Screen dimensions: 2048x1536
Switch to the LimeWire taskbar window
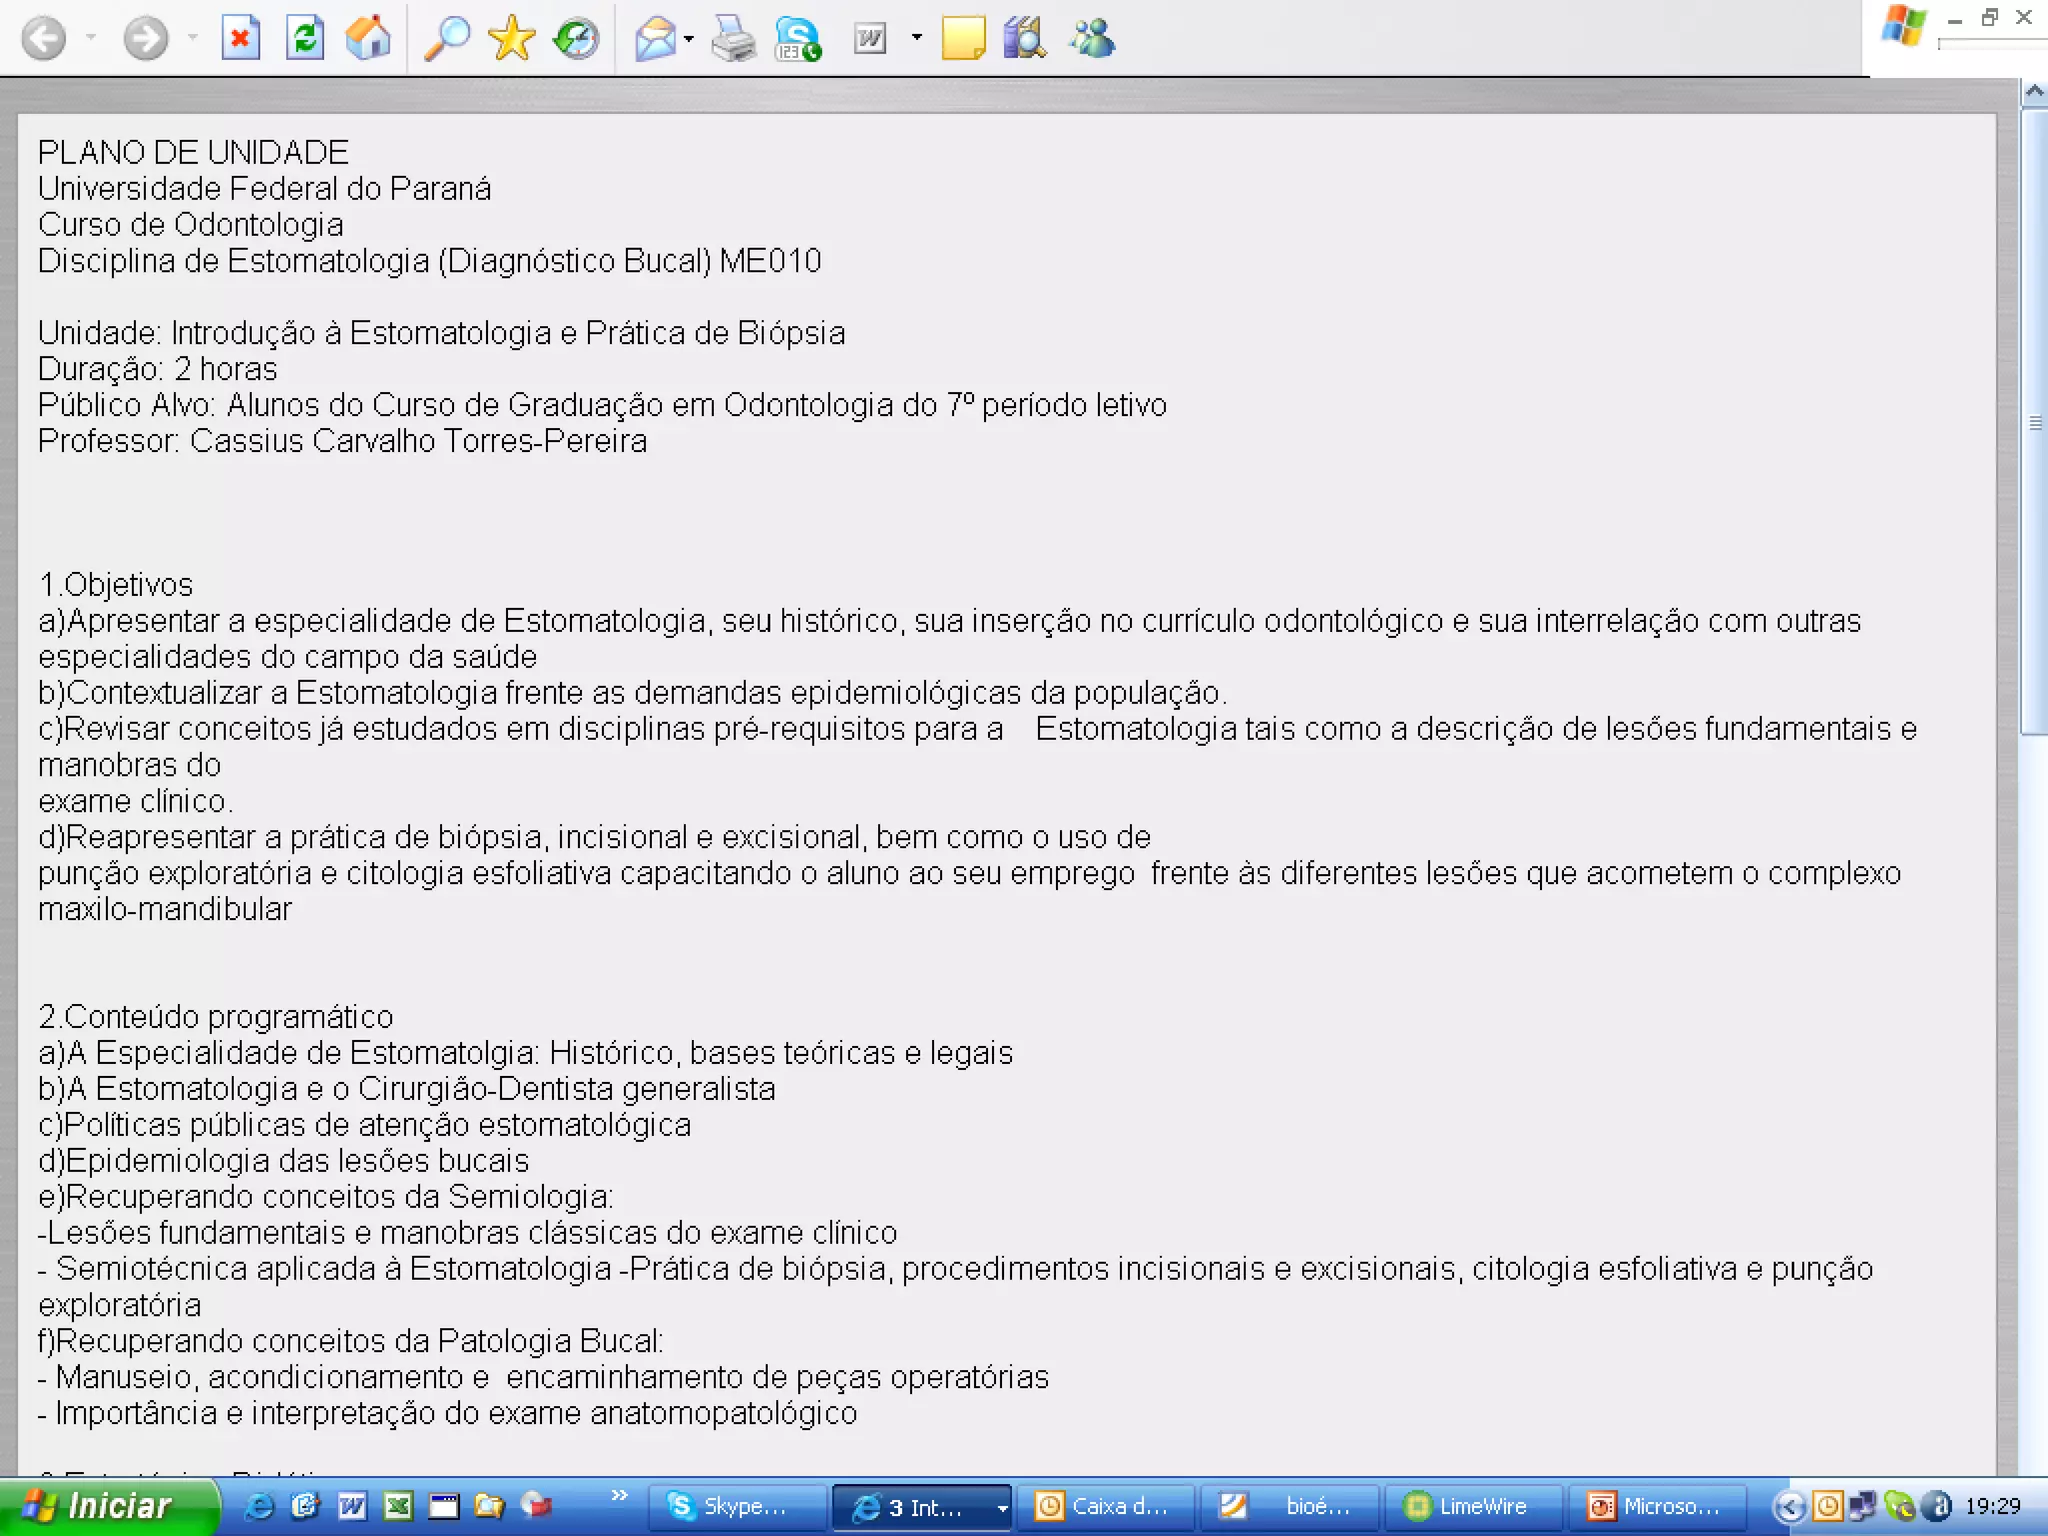[1470, 1507]
